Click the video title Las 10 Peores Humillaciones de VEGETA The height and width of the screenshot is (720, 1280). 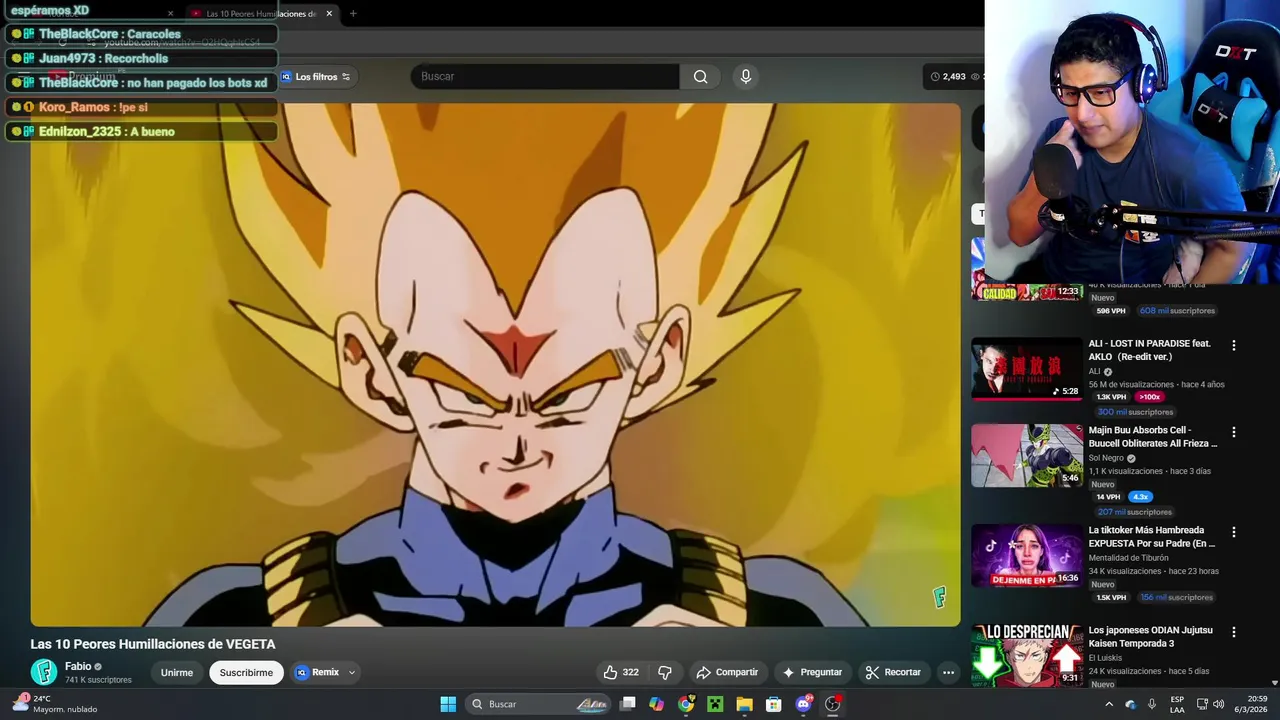[153, 644]
